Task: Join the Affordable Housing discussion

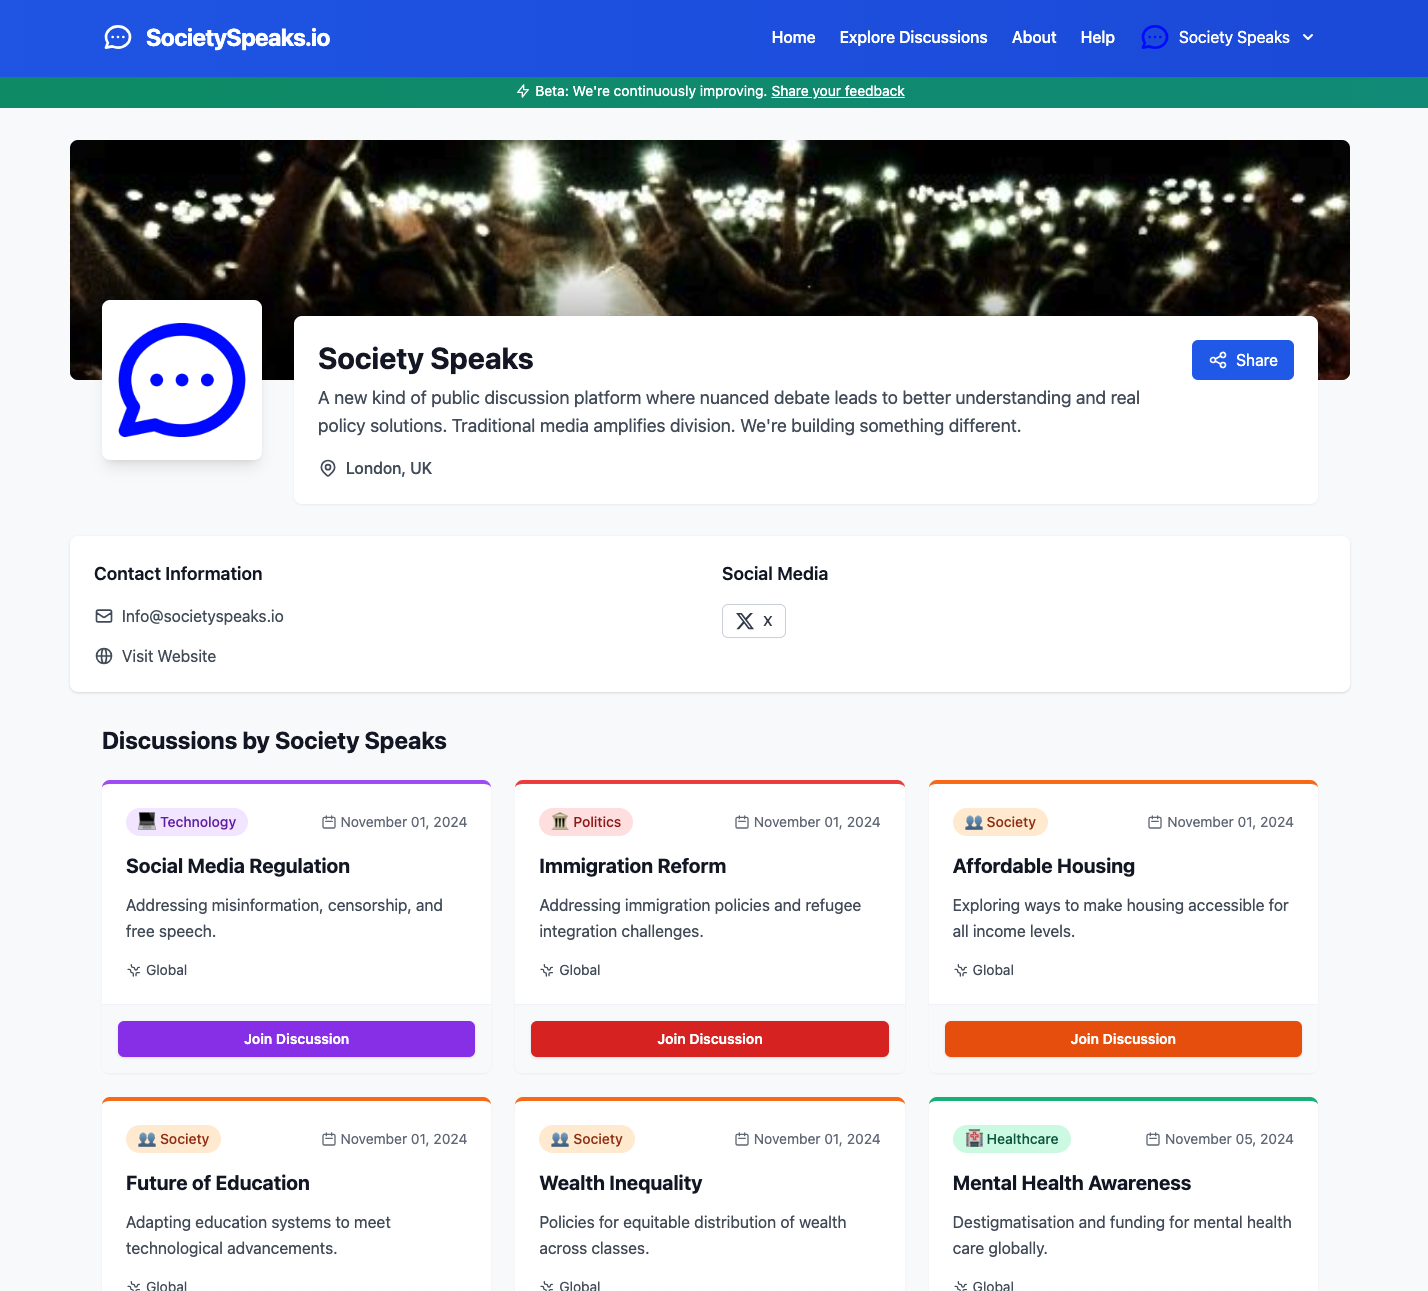Action: pyautogui.click(x=1123, y=1039)
